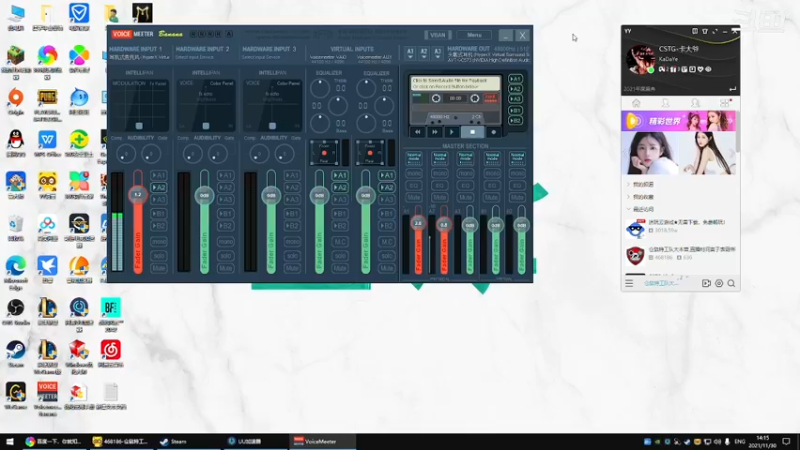Open Hardware Out A3 device dropdown
This screenshot has width=800, height=450.
[x=437, y=54]
